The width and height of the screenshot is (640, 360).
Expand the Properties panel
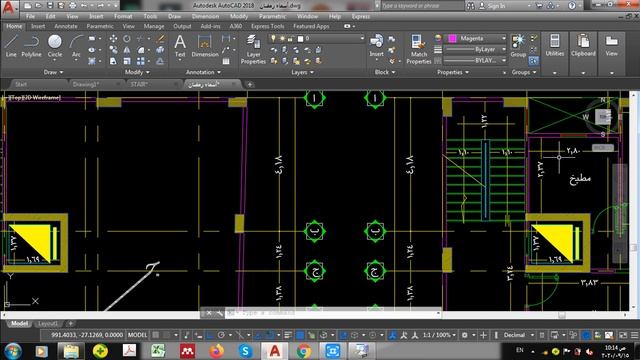tap(452, 72)
